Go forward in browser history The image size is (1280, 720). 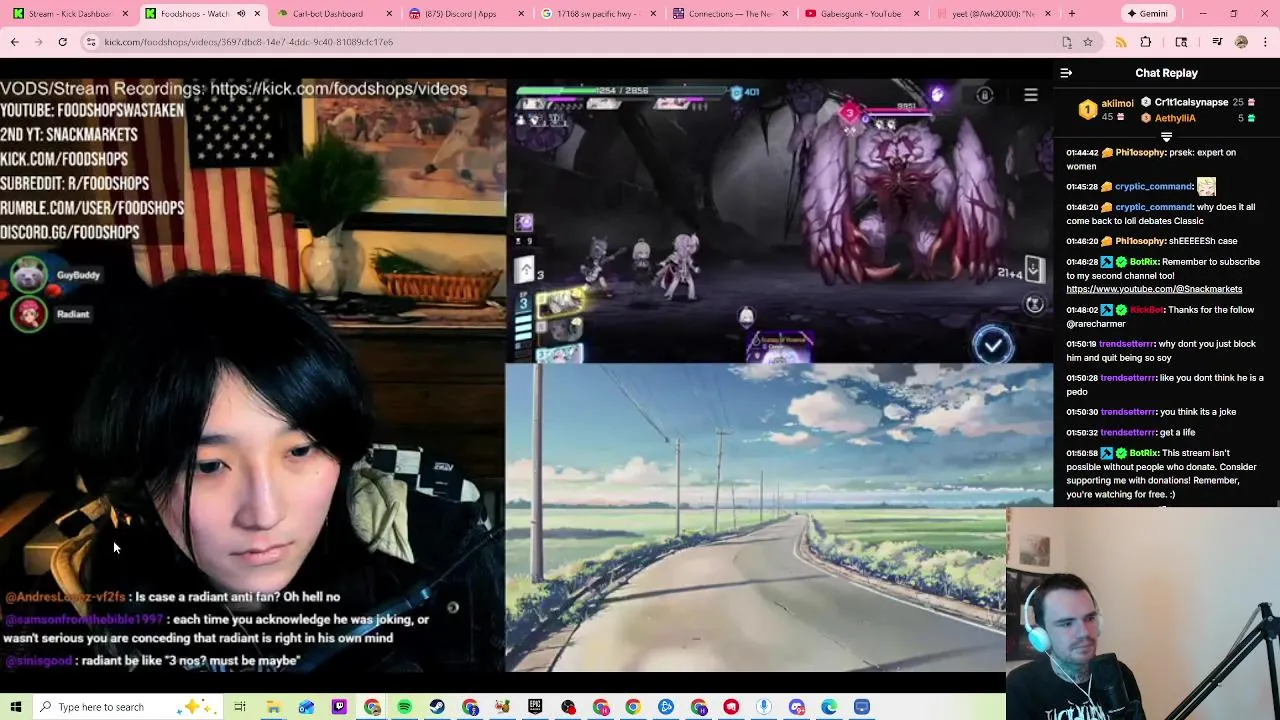point(38,42)
